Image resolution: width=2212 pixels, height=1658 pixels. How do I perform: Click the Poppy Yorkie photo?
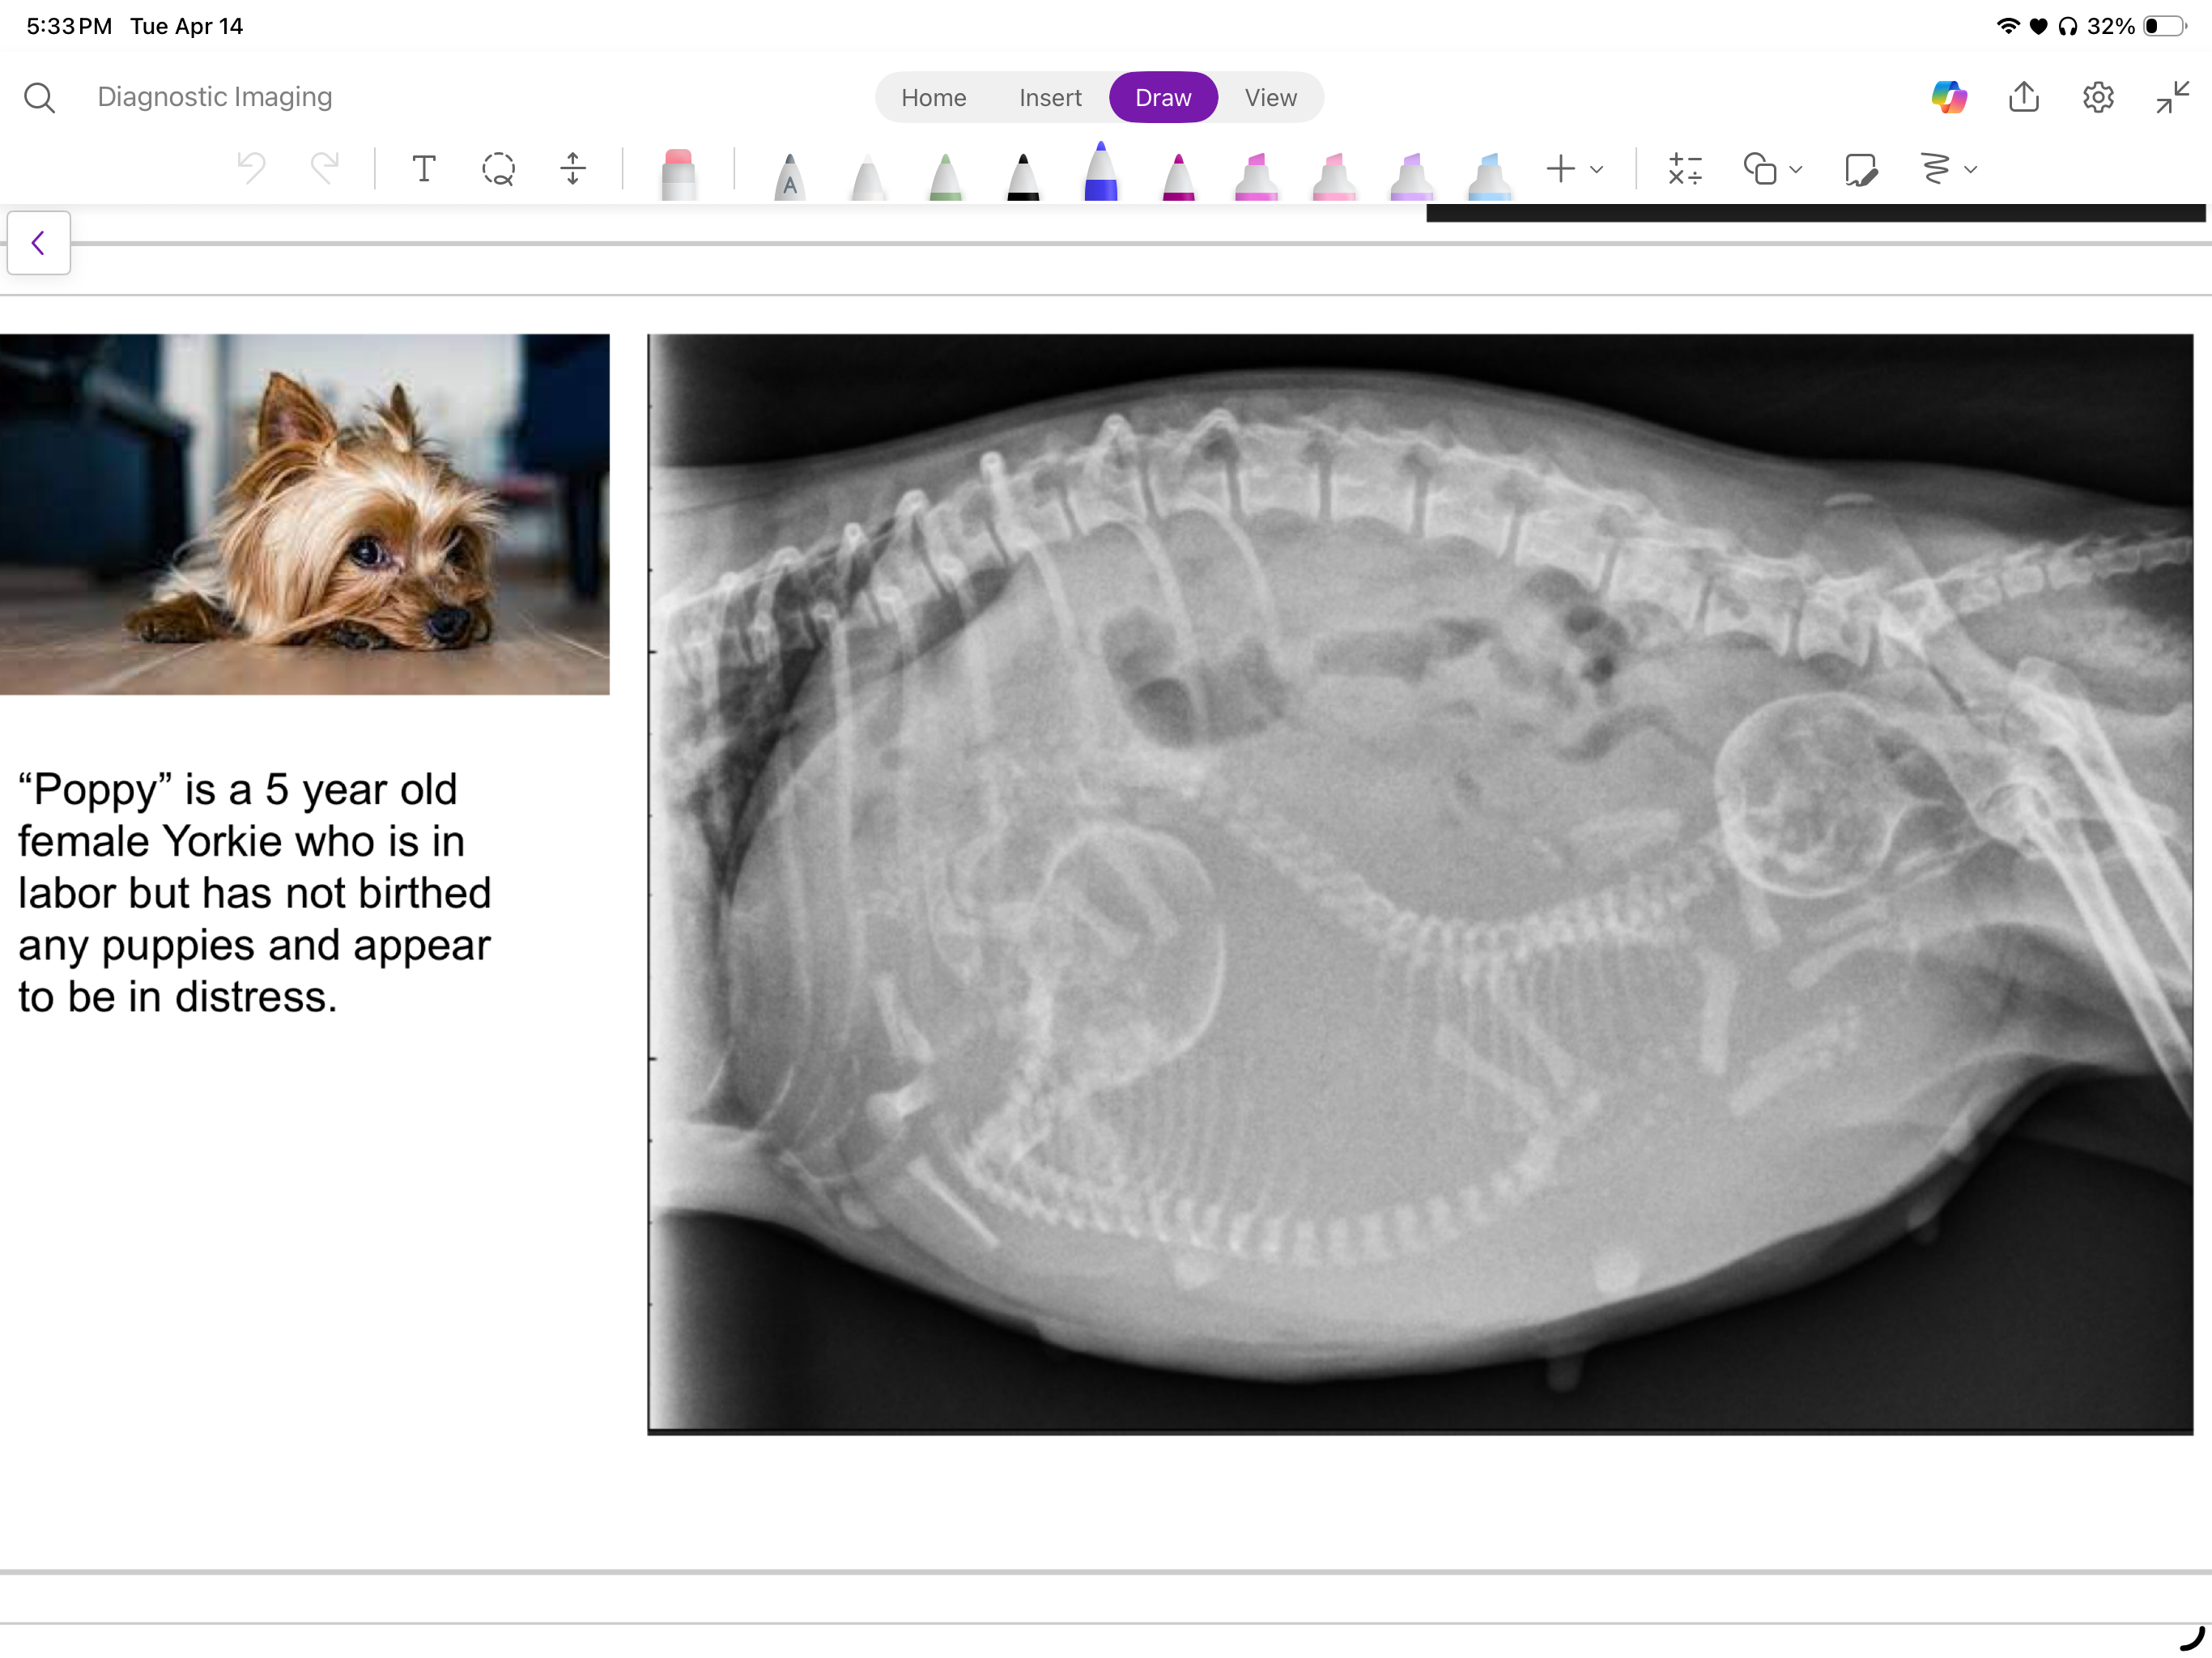click(305, 515)
